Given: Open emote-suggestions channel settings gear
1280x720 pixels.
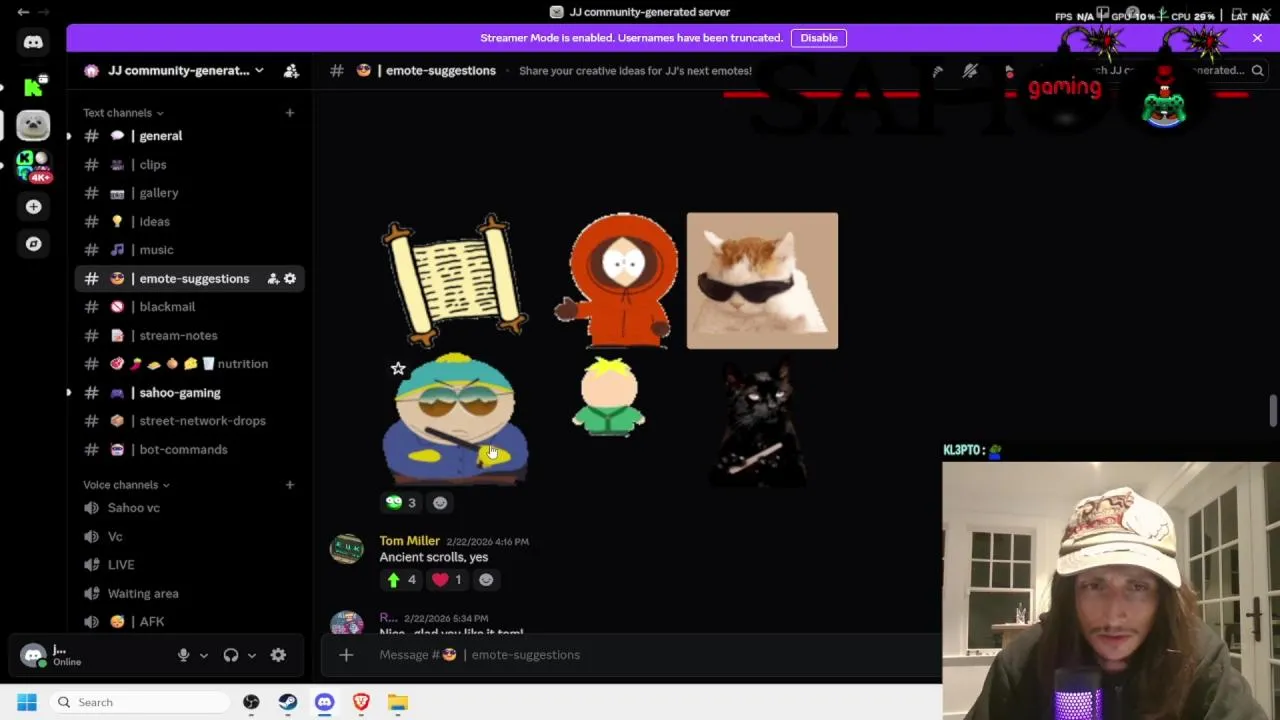Looking at the screenshot, I should tap(290, 279).
